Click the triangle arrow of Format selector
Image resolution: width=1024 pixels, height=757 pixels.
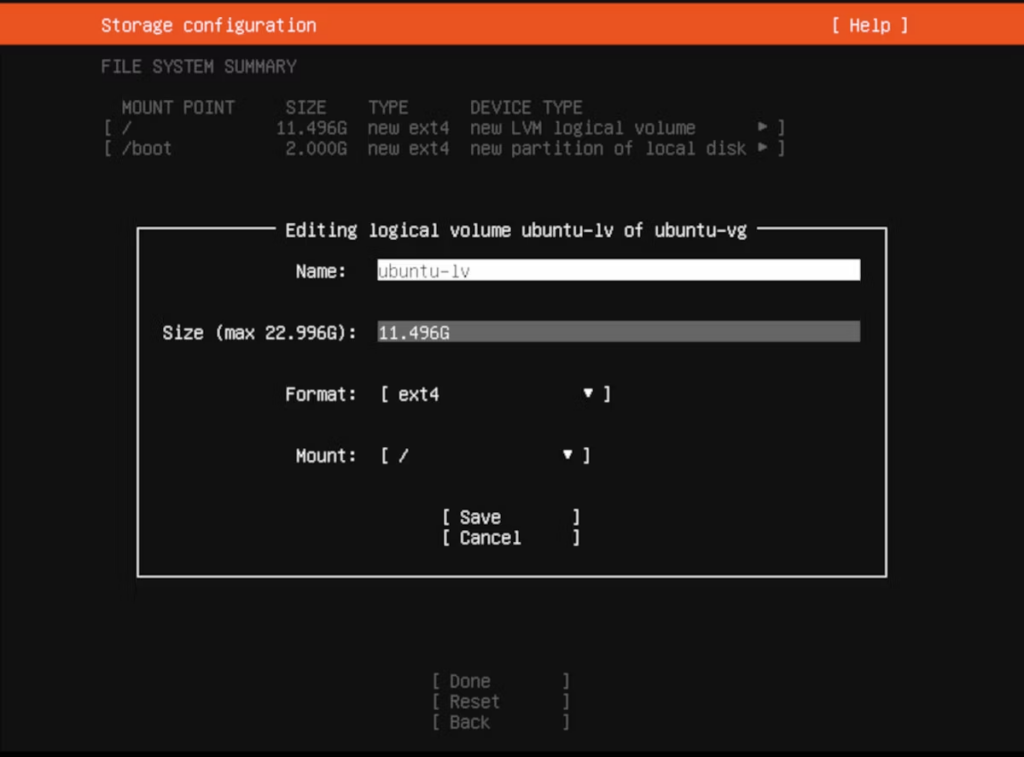[588, 393]
